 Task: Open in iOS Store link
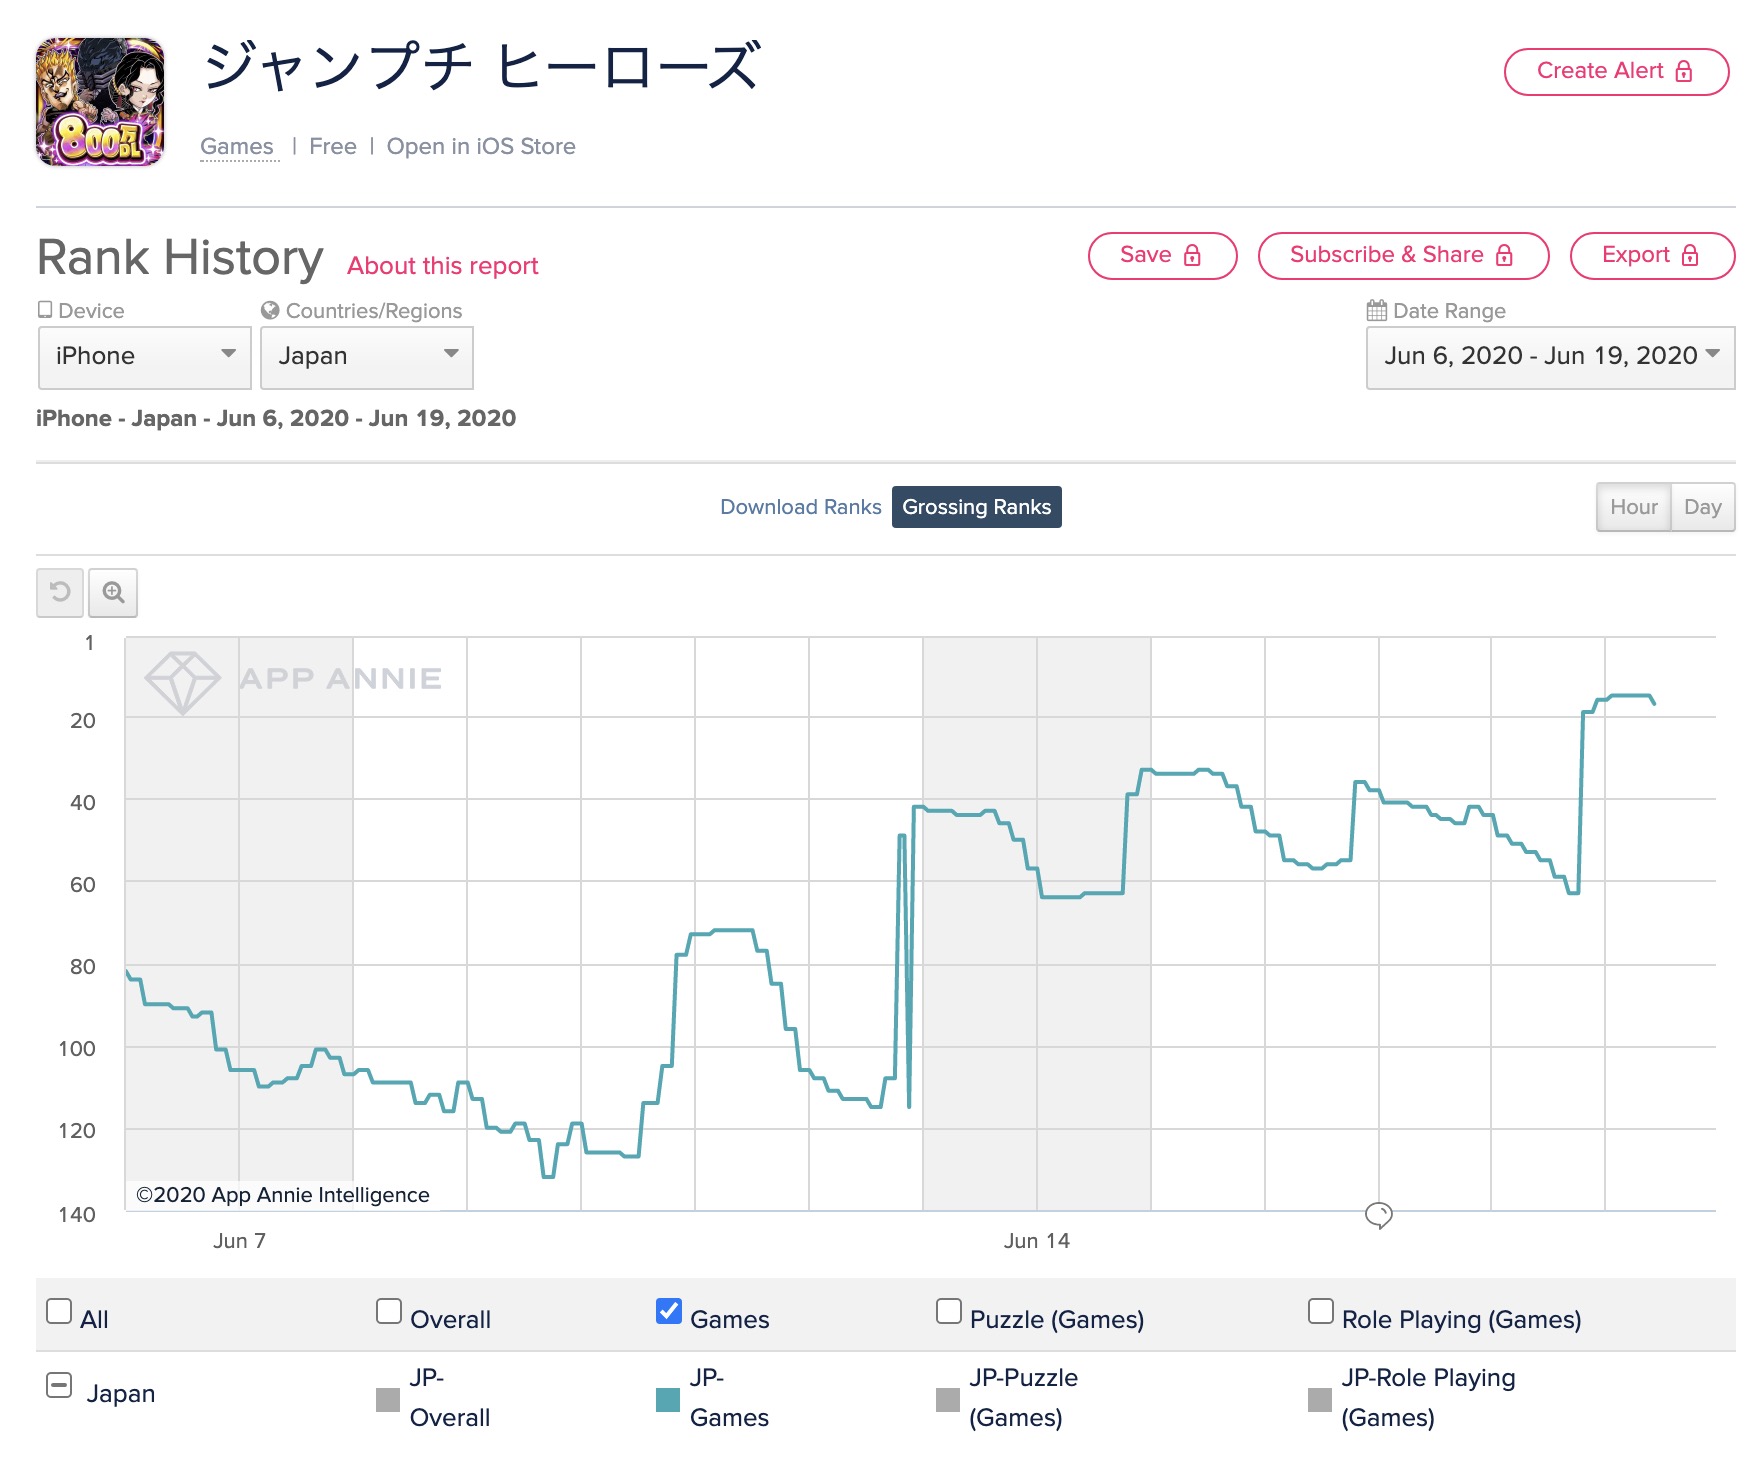(481, 146)
